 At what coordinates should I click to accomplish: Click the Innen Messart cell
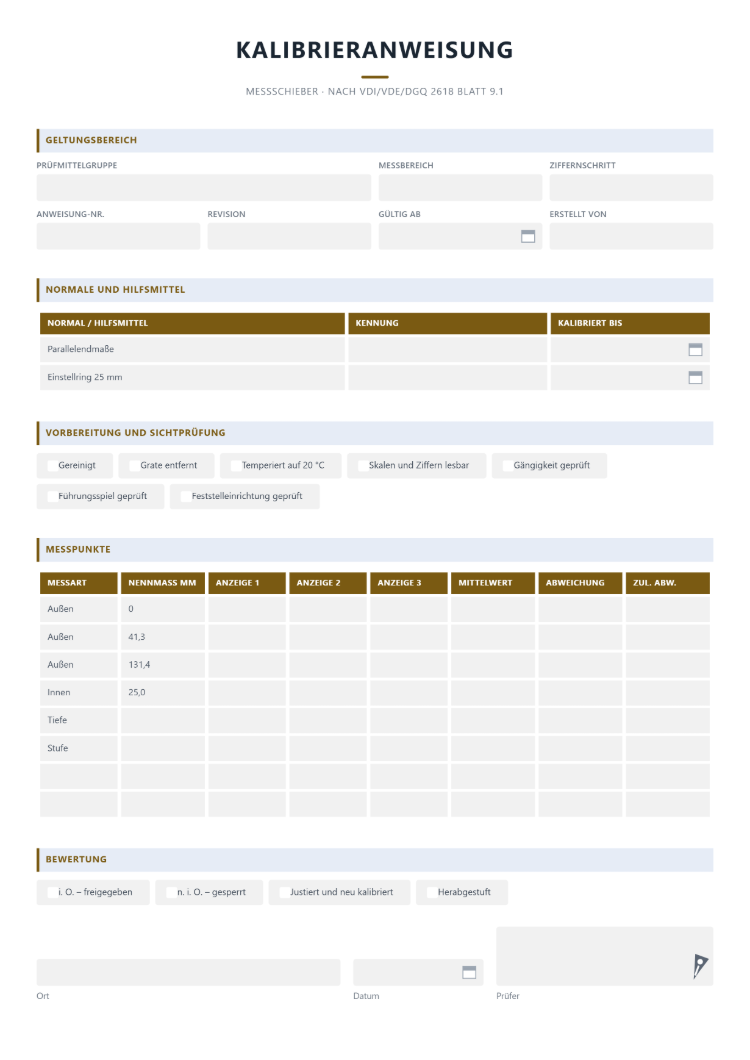point(78,692)
